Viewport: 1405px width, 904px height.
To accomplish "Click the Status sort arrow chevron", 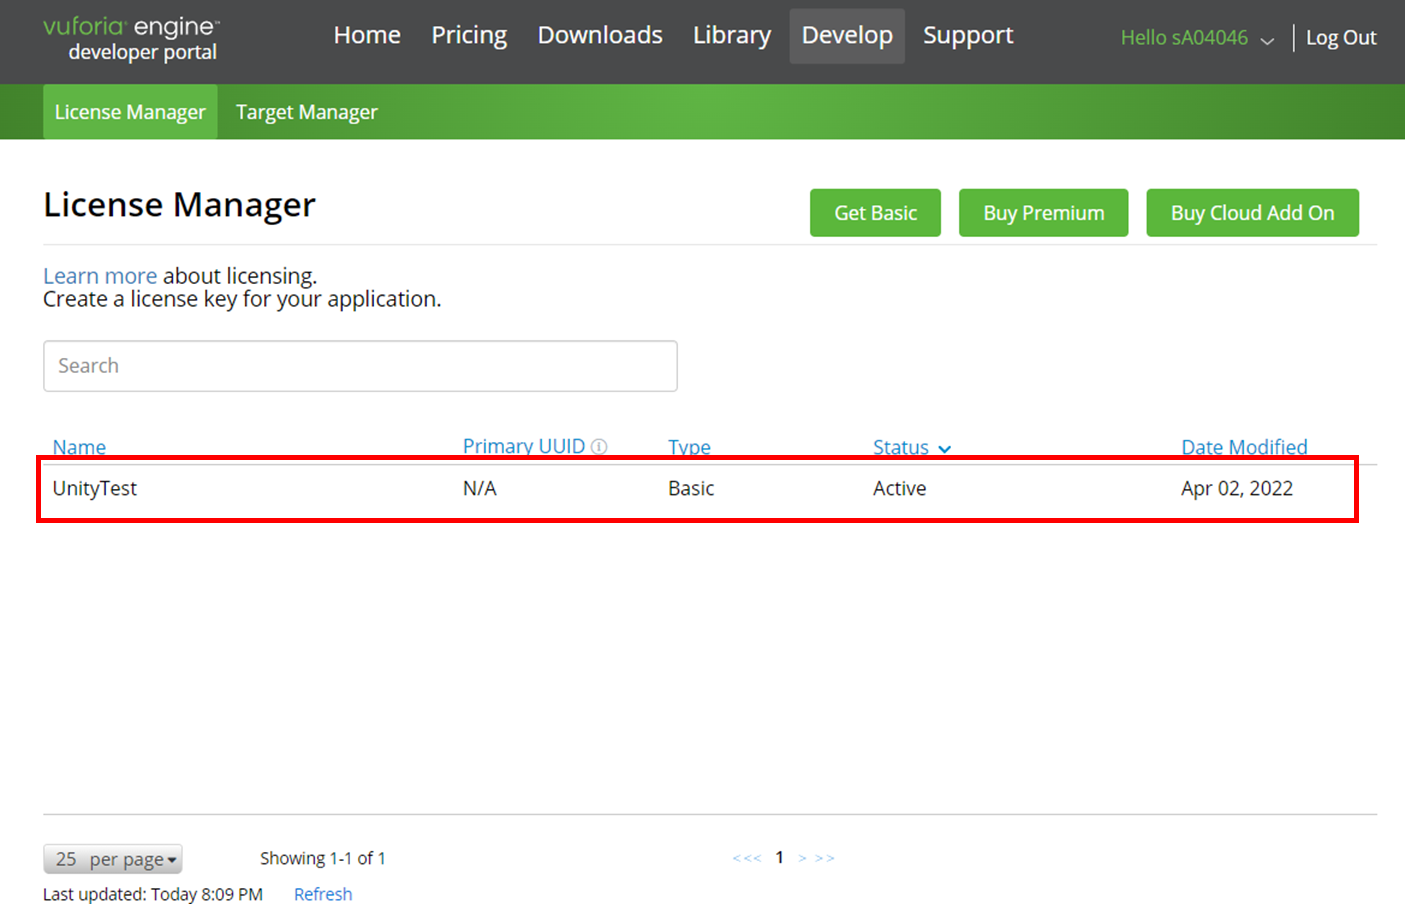I will (944, 449).
